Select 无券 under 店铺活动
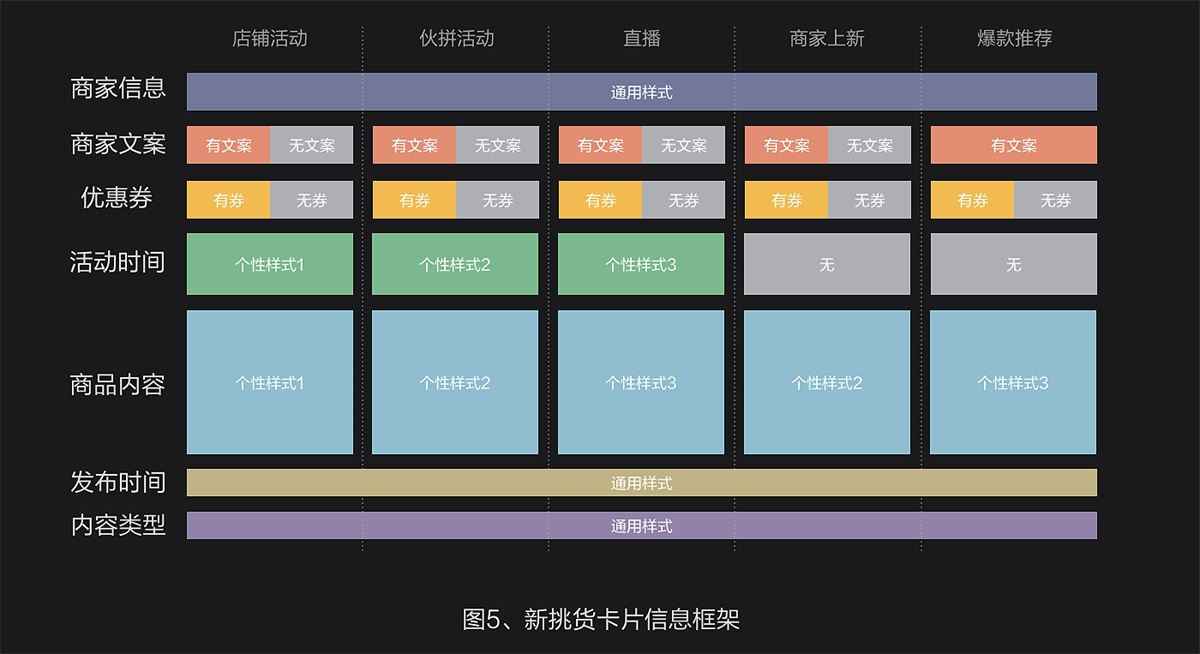 click(312, 200)
